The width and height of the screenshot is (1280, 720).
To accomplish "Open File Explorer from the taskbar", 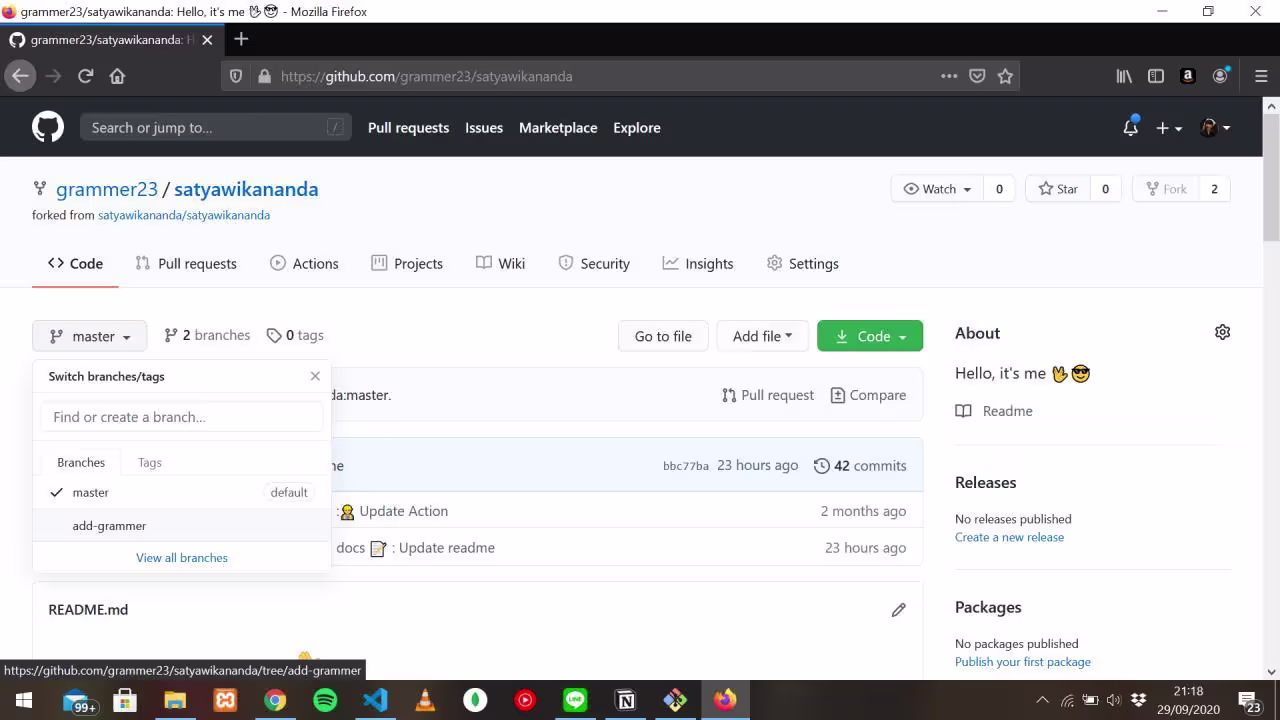I will [x=175, y=700].
